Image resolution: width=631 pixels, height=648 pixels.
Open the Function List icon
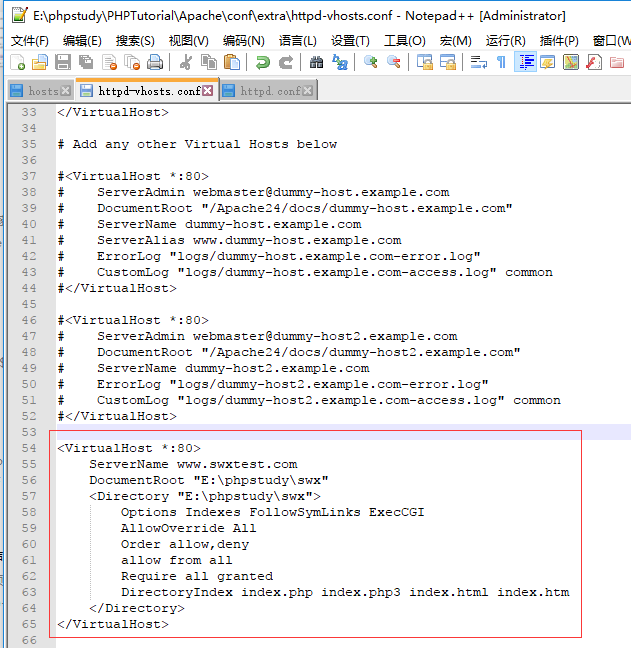point(594,62)
